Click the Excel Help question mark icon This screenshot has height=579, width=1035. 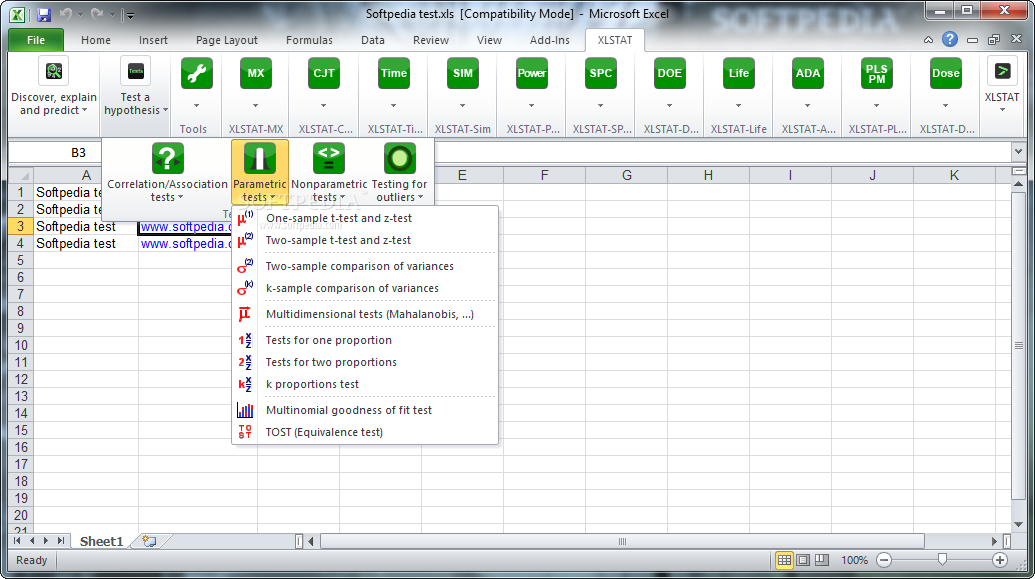click(950, 40)
